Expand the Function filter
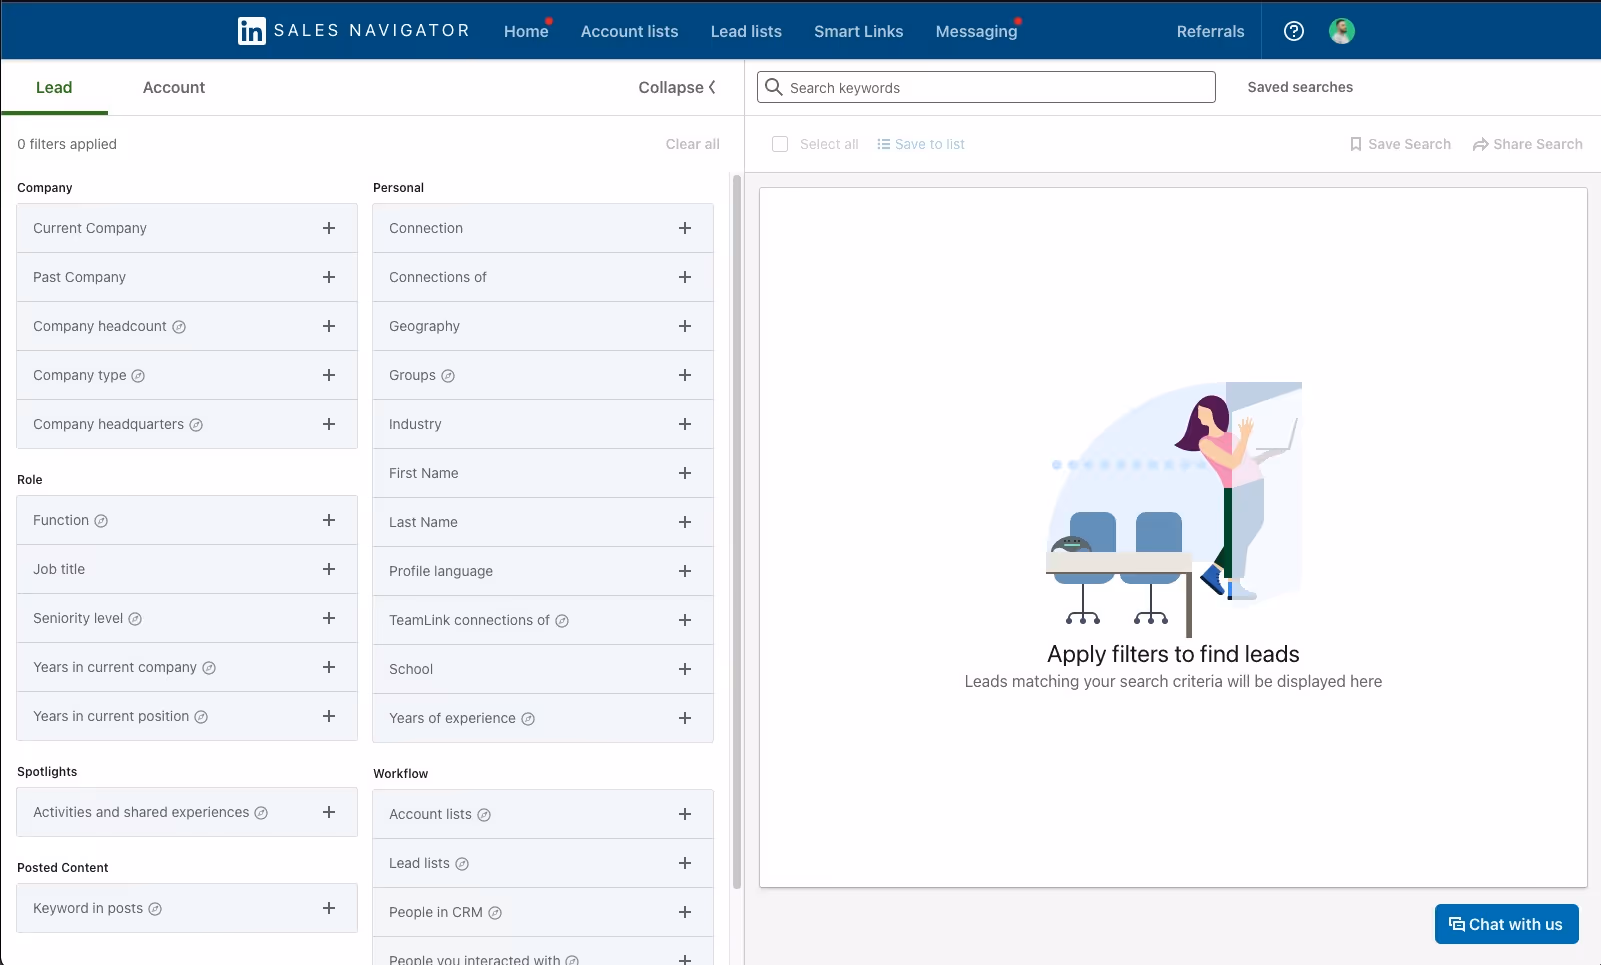This screenshot has height=965, width=1601. point(187,520)
